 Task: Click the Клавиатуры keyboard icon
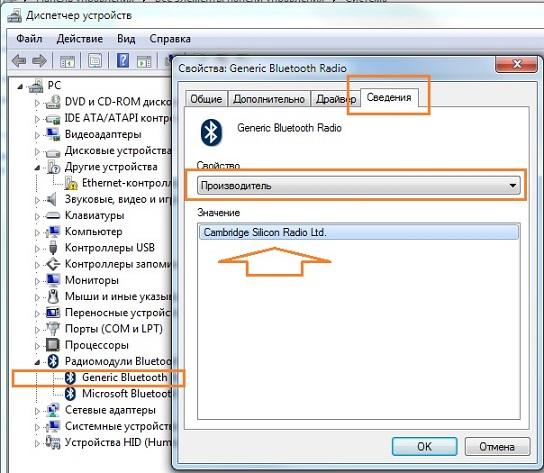point(53,216)
